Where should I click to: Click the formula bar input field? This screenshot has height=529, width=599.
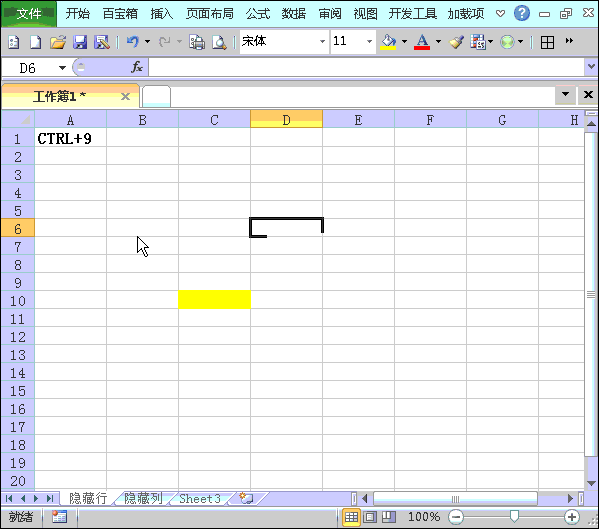coord(366,67)
